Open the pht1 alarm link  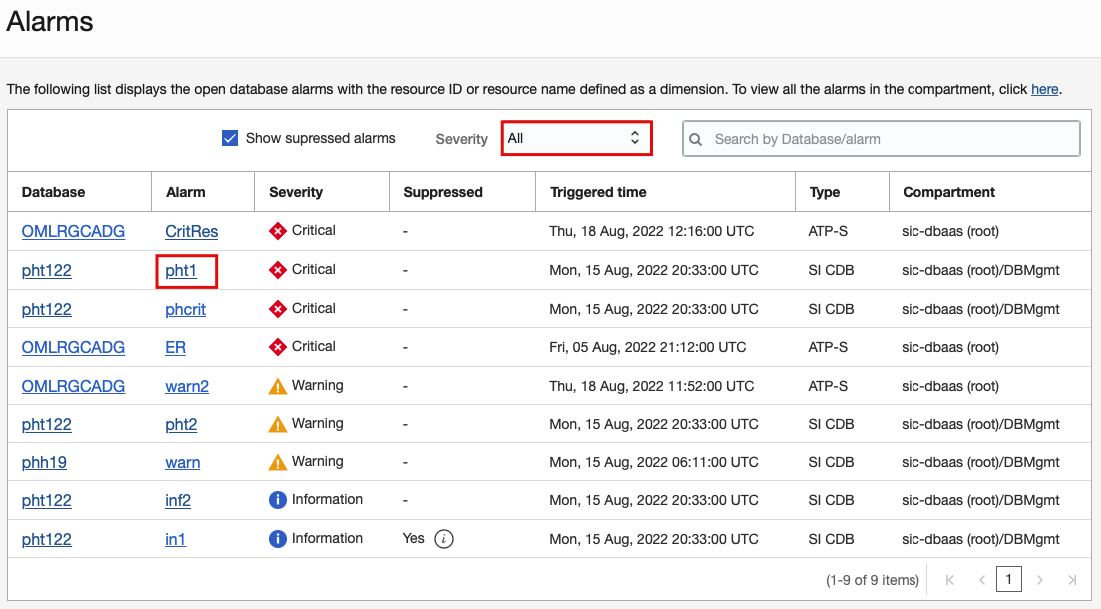pos(181,270)
